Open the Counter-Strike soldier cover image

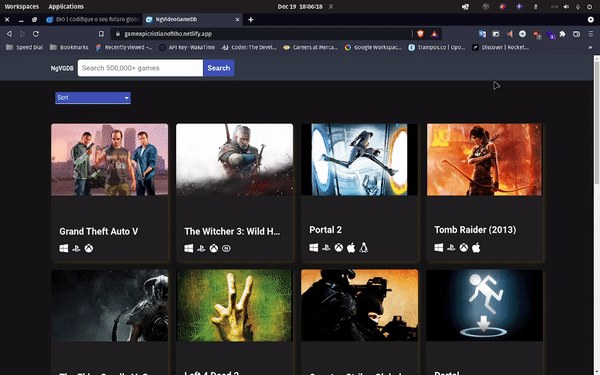coord(360,305)
